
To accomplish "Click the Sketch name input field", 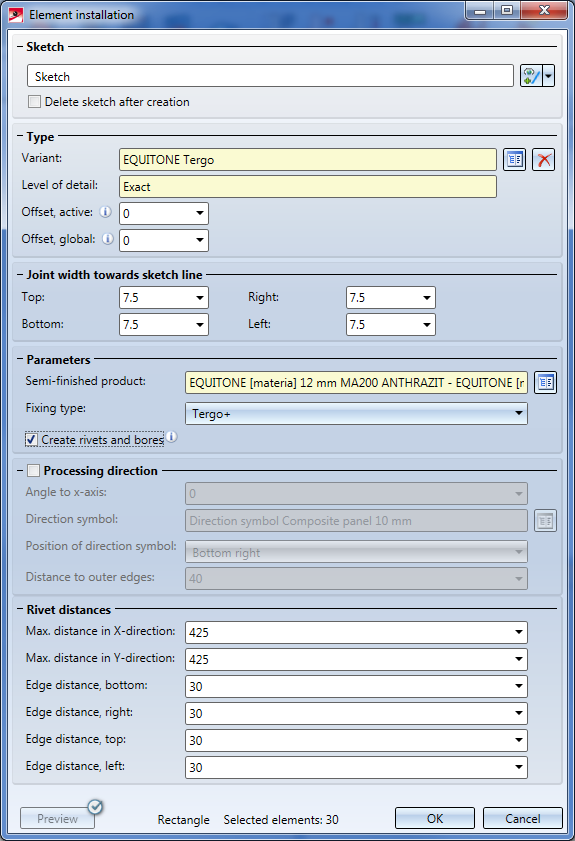I will point(270,76).
